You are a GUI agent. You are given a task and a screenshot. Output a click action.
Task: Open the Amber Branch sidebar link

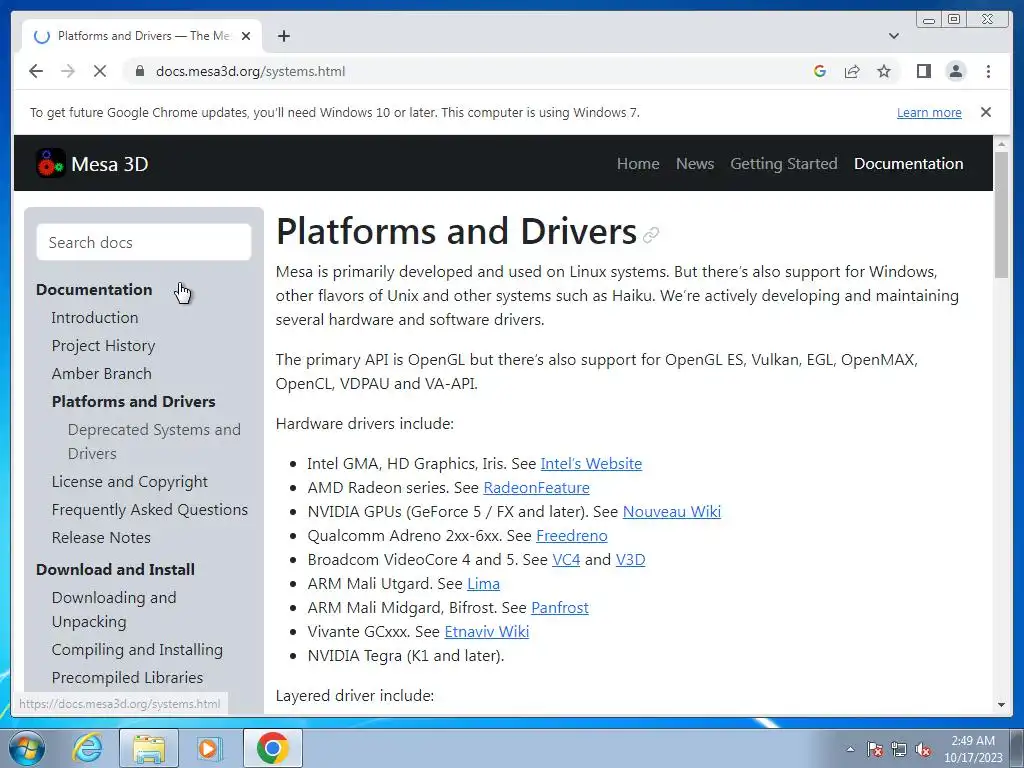click(101, 374)
